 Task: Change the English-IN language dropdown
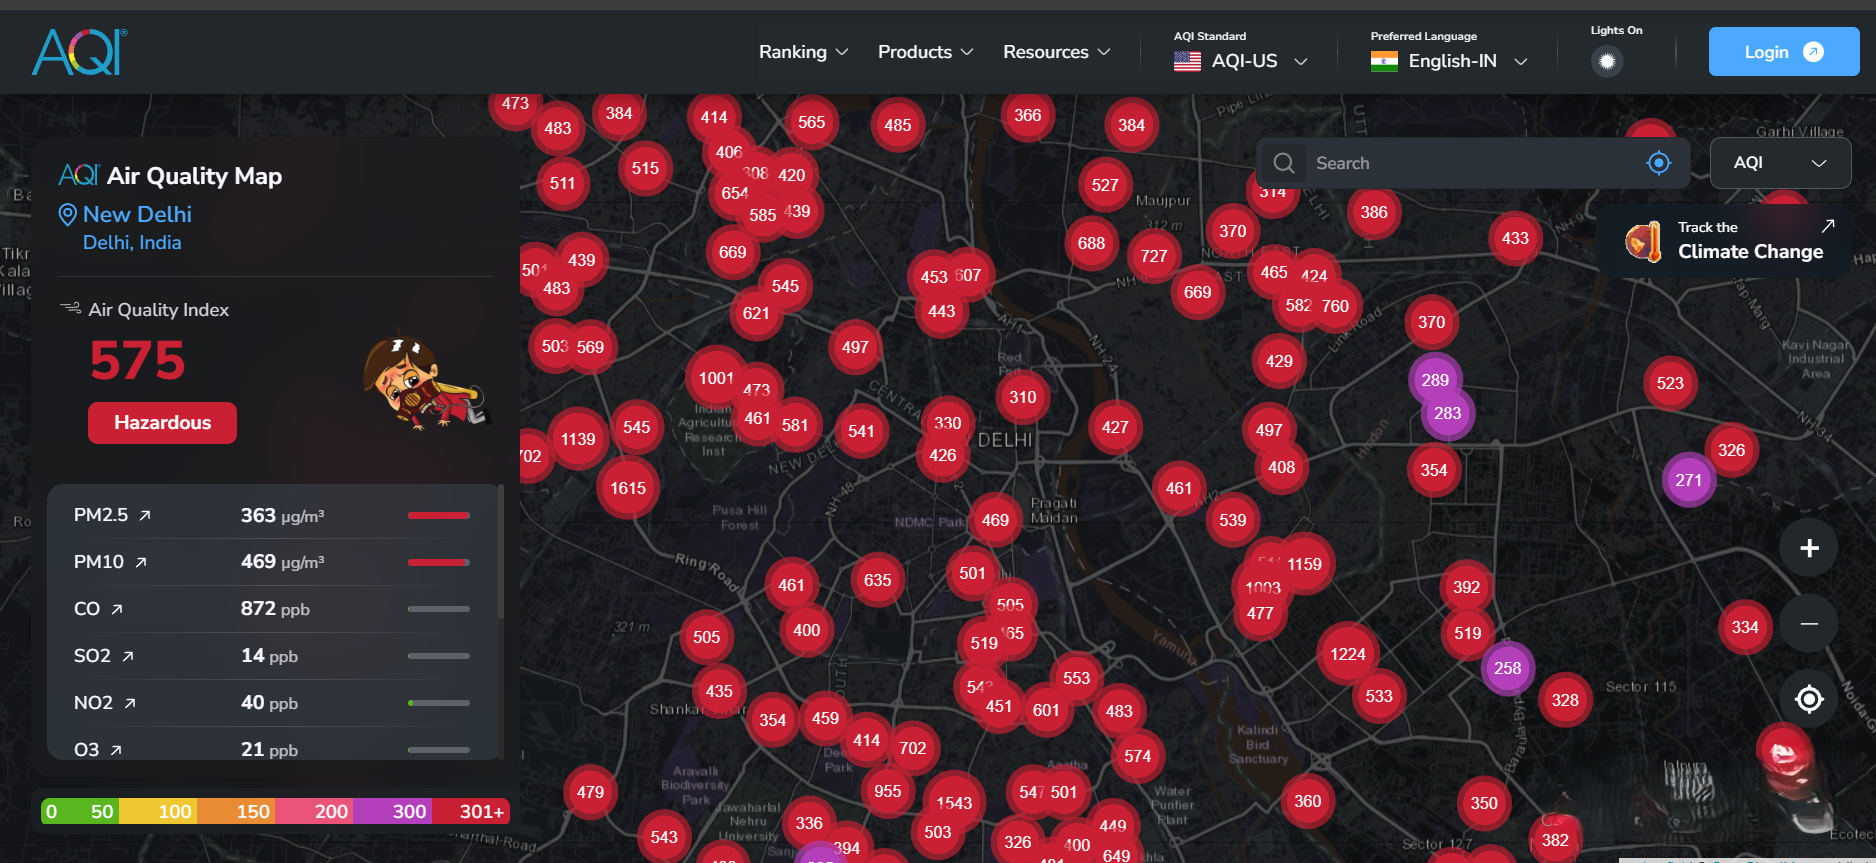(1449, 61)
